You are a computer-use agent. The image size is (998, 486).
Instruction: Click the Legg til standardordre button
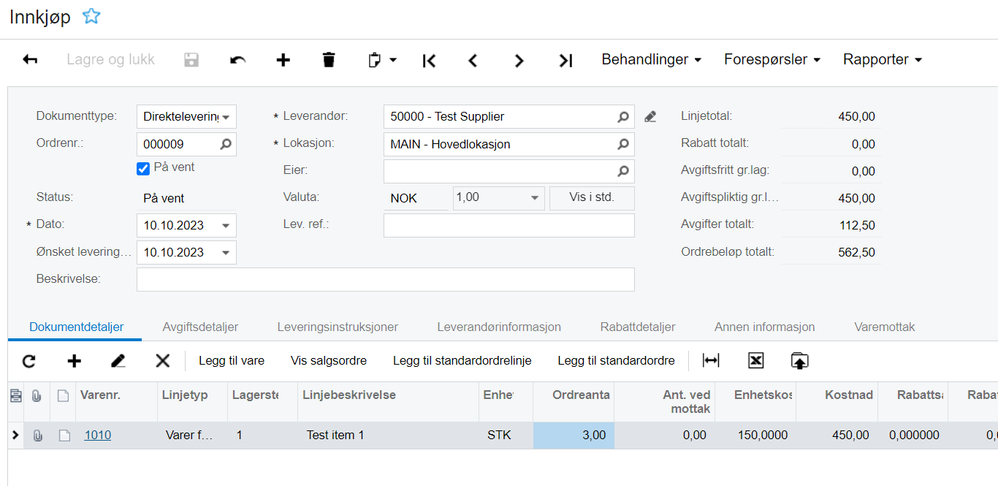tap(616, 361)
